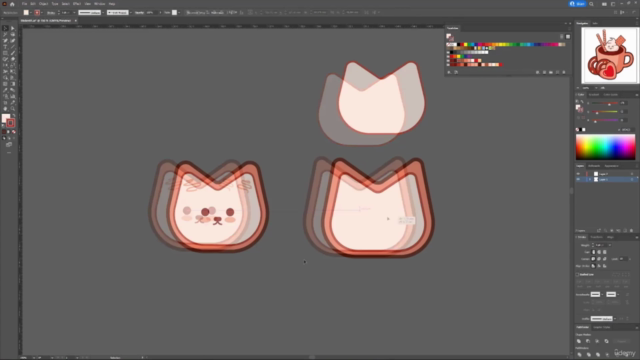Set stroke cap to Round Cap
Image resolution: width=640 pixels, height=360 pixels.
pos(599,252)
